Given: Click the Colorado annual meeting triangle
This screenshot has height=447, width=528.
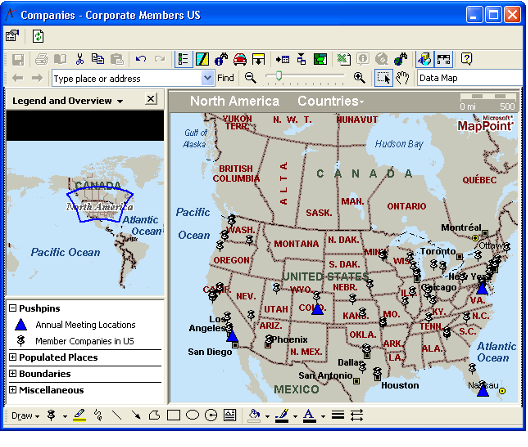Looking at the screenshot, I should tap(317, 309).
